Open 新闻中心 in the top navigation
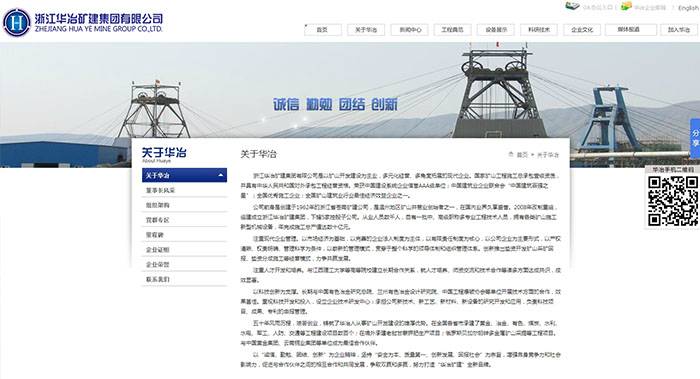The image size is (700, 379). click(x=409, y=30)
